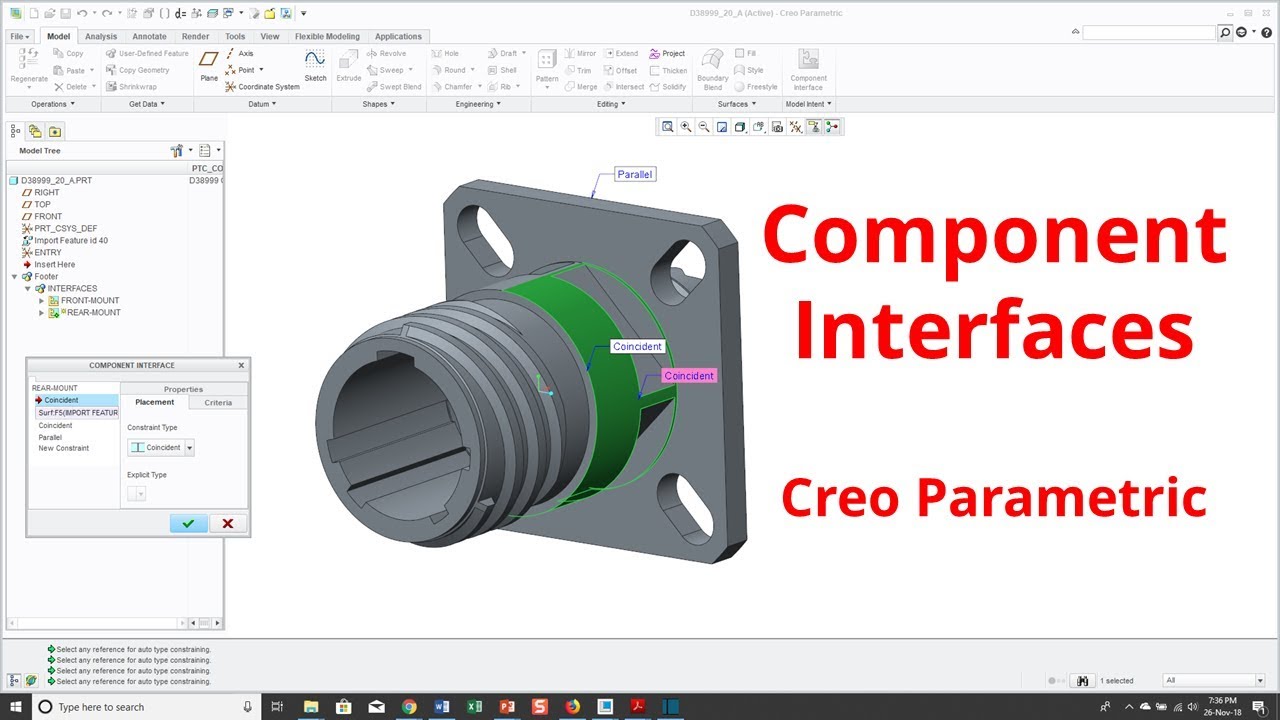Viewport: 1280px width, 720px height.
Task: Expand the REAR-MOUNT tree node
Action: (42, 313)
